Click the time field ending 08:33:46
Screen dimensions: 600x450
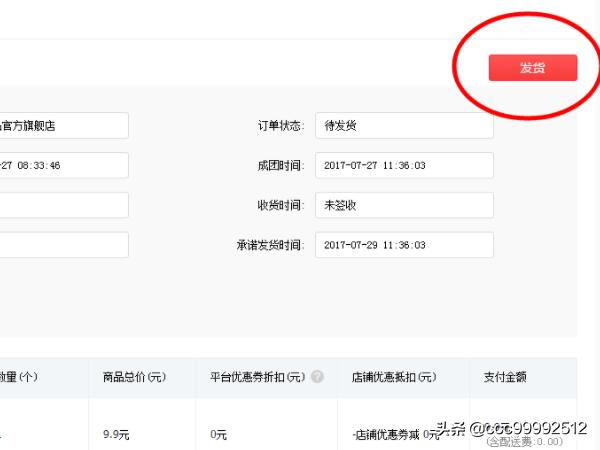tap(64, 165)
